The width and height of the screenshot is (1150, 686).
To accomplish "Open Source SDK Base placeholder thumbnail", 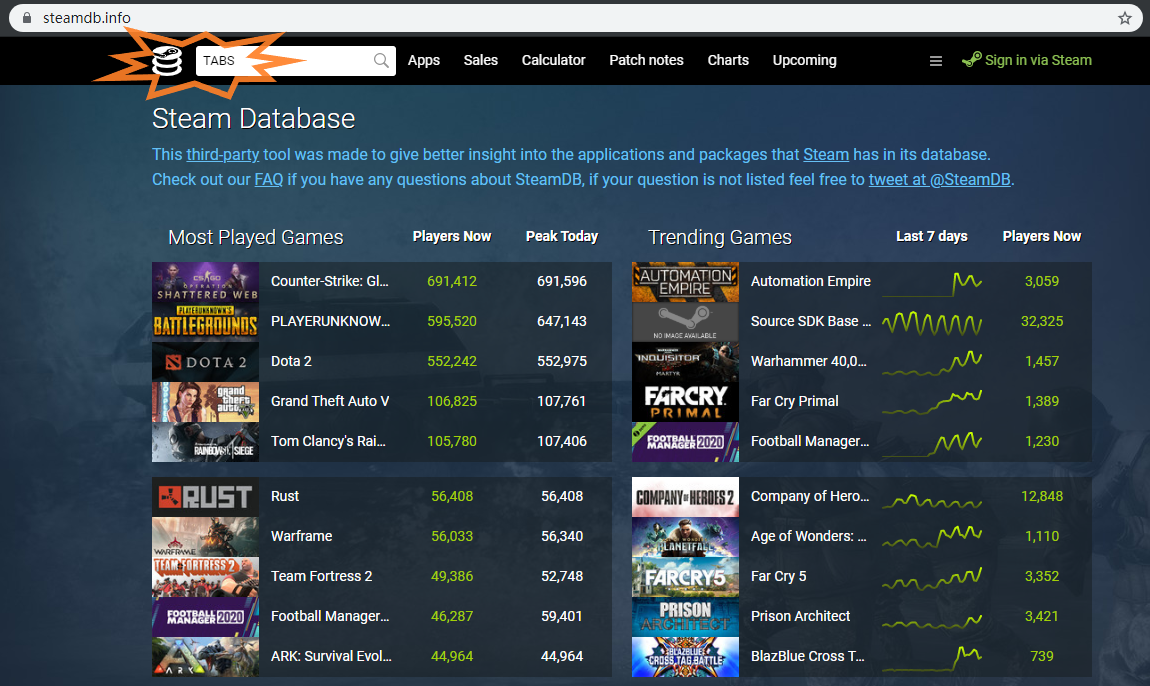I will (x=685, y=322).
